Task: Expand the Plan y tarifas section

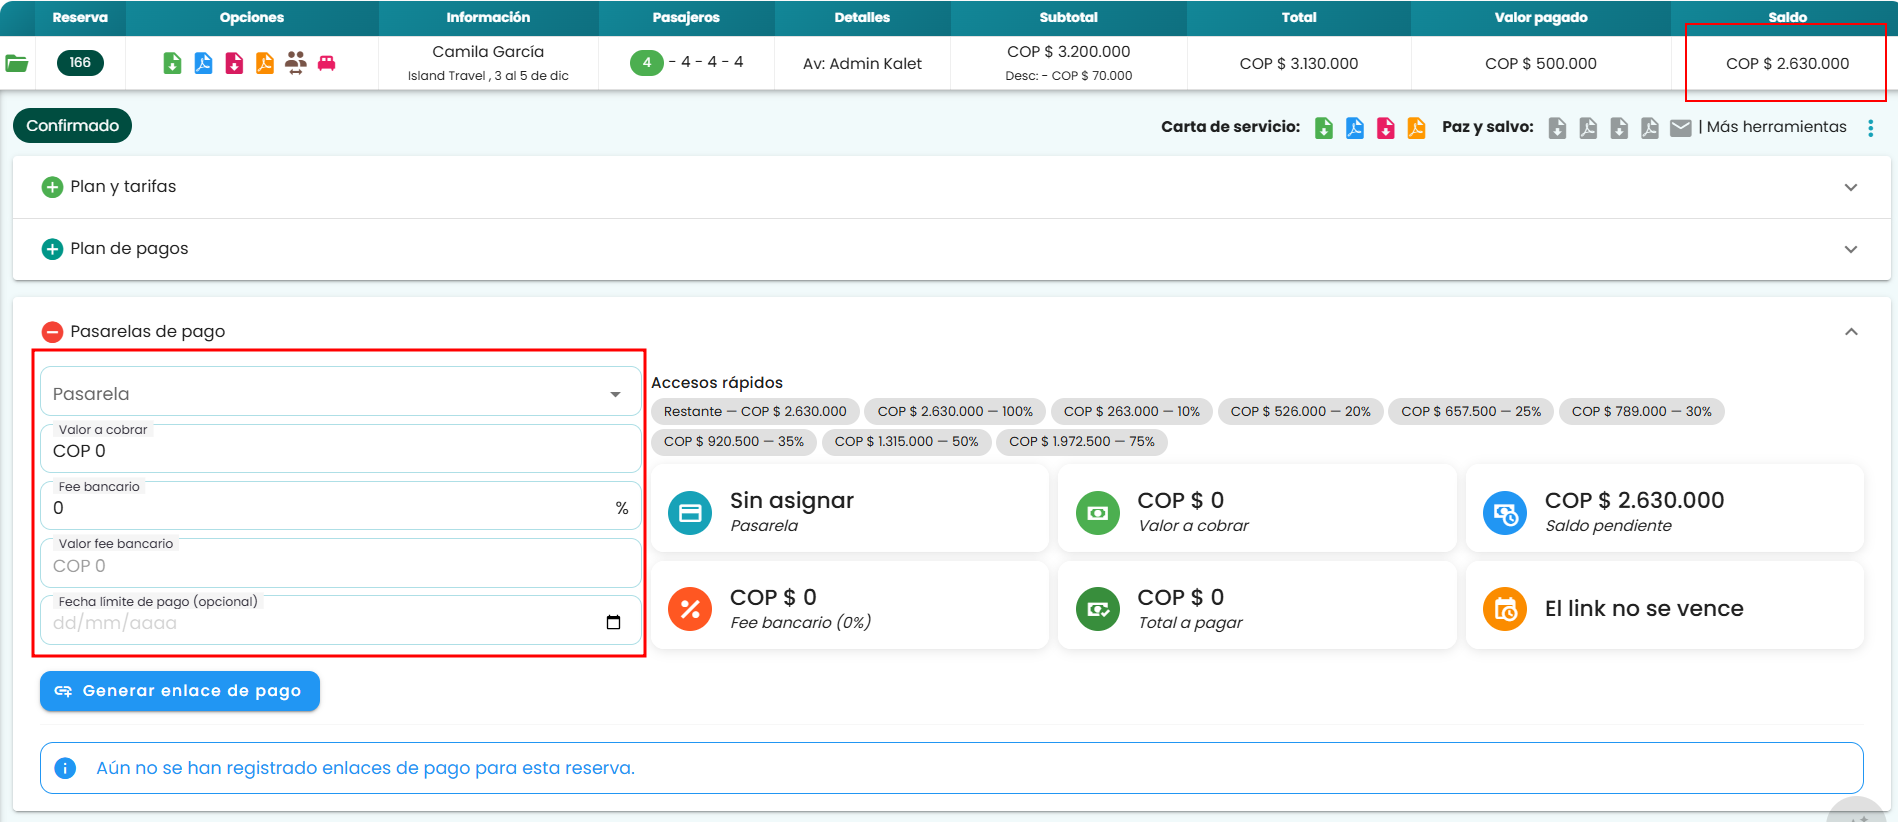Action: point(951,187)
